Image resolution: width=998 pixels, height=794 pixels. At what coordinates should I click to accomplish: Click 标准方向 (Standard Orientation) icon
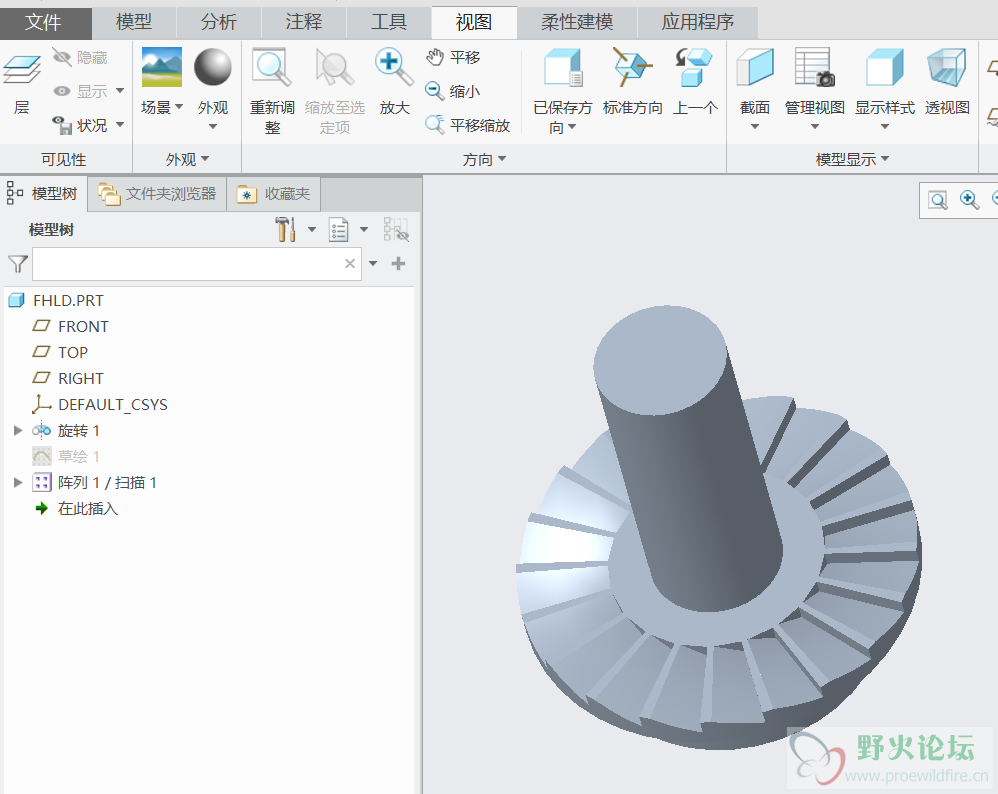632,67
